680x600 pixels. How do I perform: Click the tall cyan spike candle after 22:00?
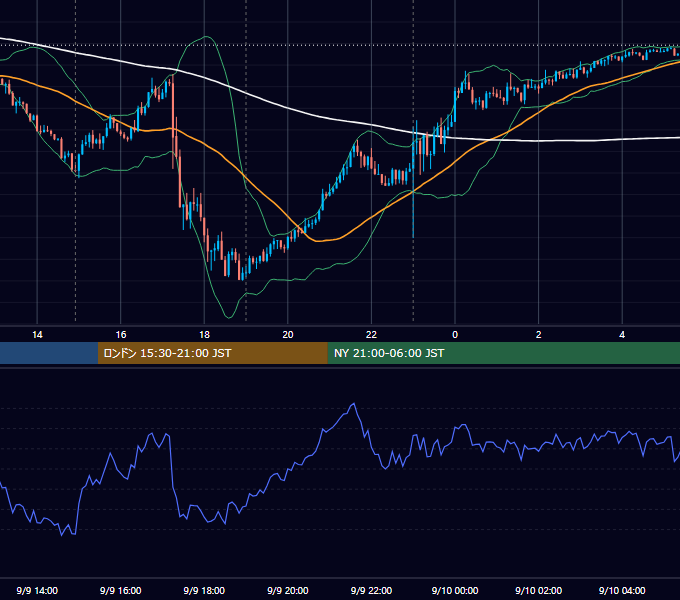click(413, 182)
